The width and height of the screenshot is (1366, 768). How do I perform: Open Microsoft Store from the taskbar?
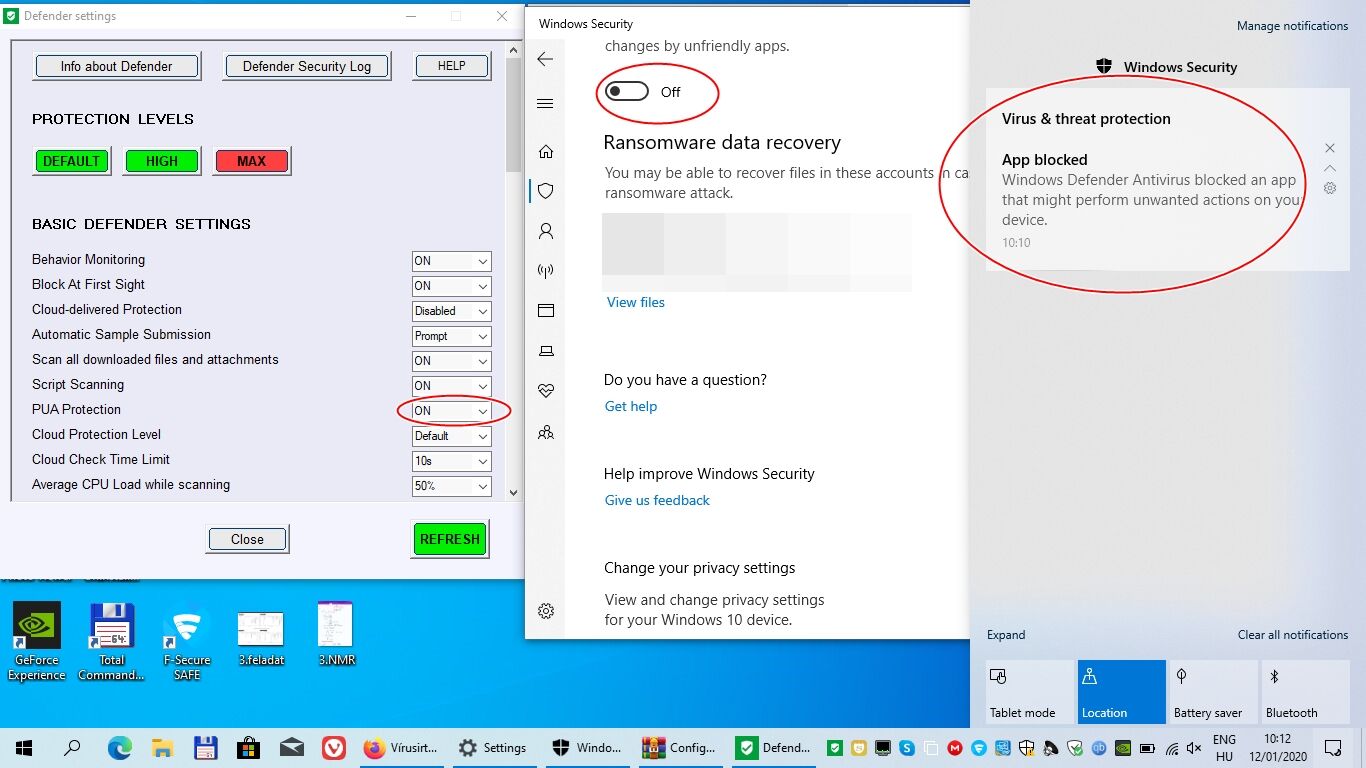point(249,747)
